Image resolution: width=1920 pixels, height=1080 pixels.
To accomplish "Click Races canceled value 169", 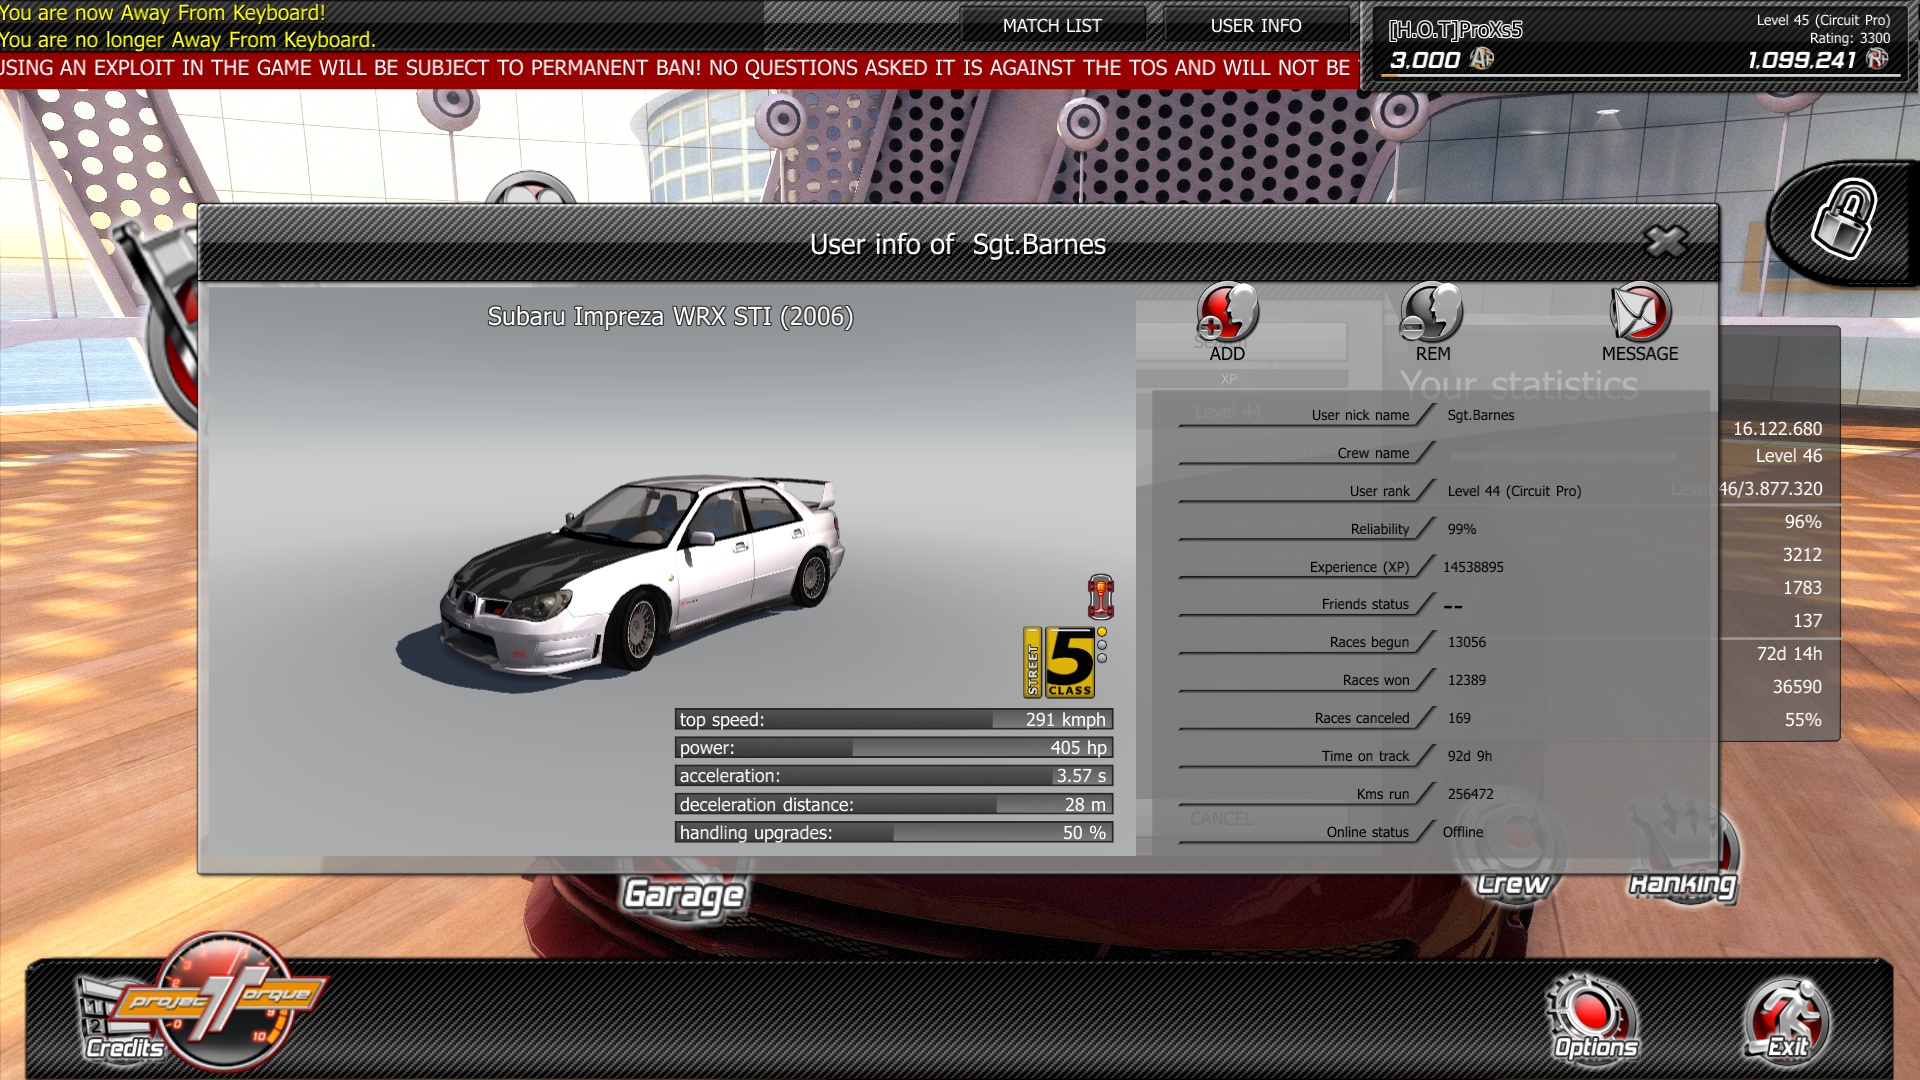I will [1459, 718].
